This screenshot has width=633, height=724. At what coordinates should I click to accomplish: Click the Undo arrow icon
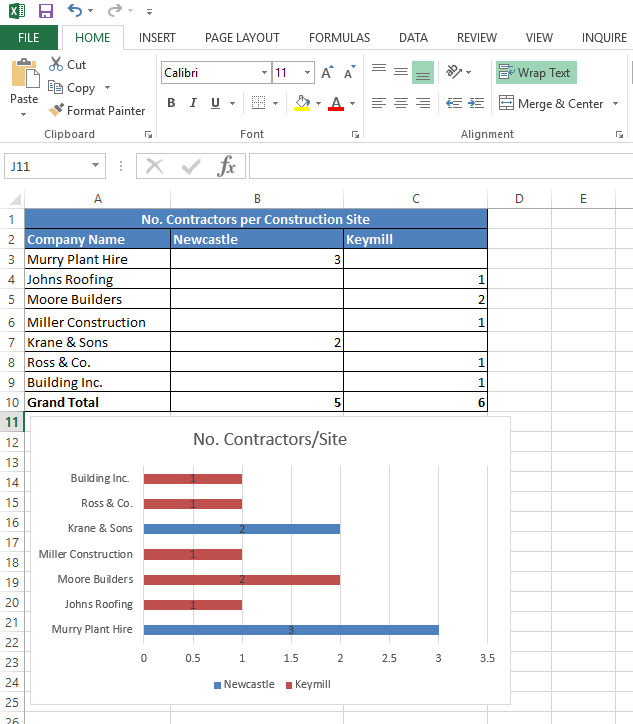[75, 10]
